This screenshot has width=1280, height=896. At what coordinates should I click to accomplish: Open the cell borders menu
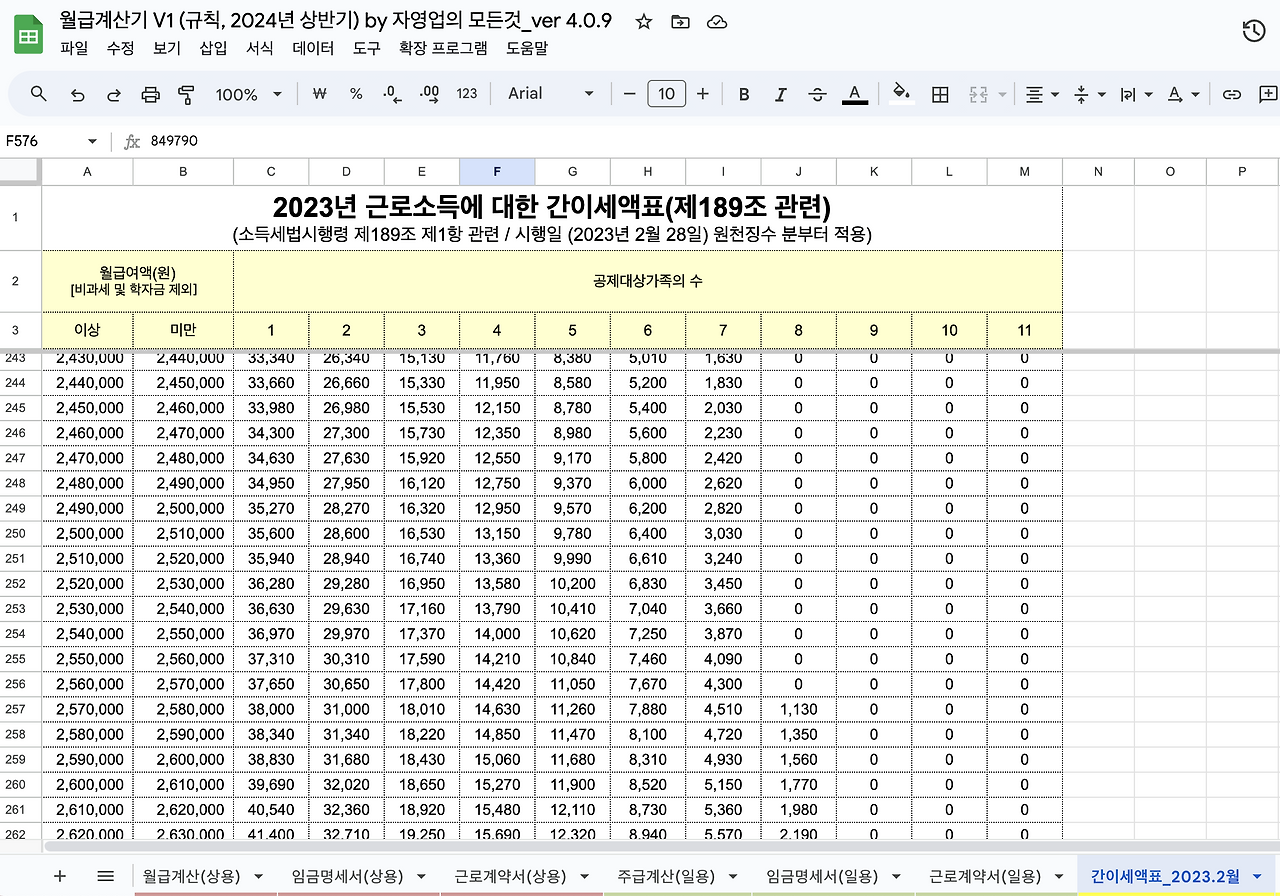[940, 94]
